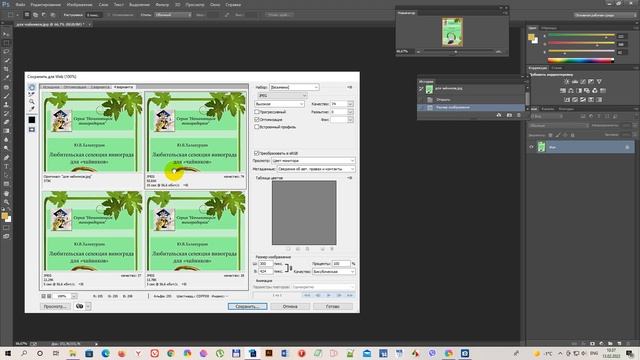Select the Zoom tool in Save for Web dialog
The height and width of the screenshot is (360, 640).
click(32, 102)
